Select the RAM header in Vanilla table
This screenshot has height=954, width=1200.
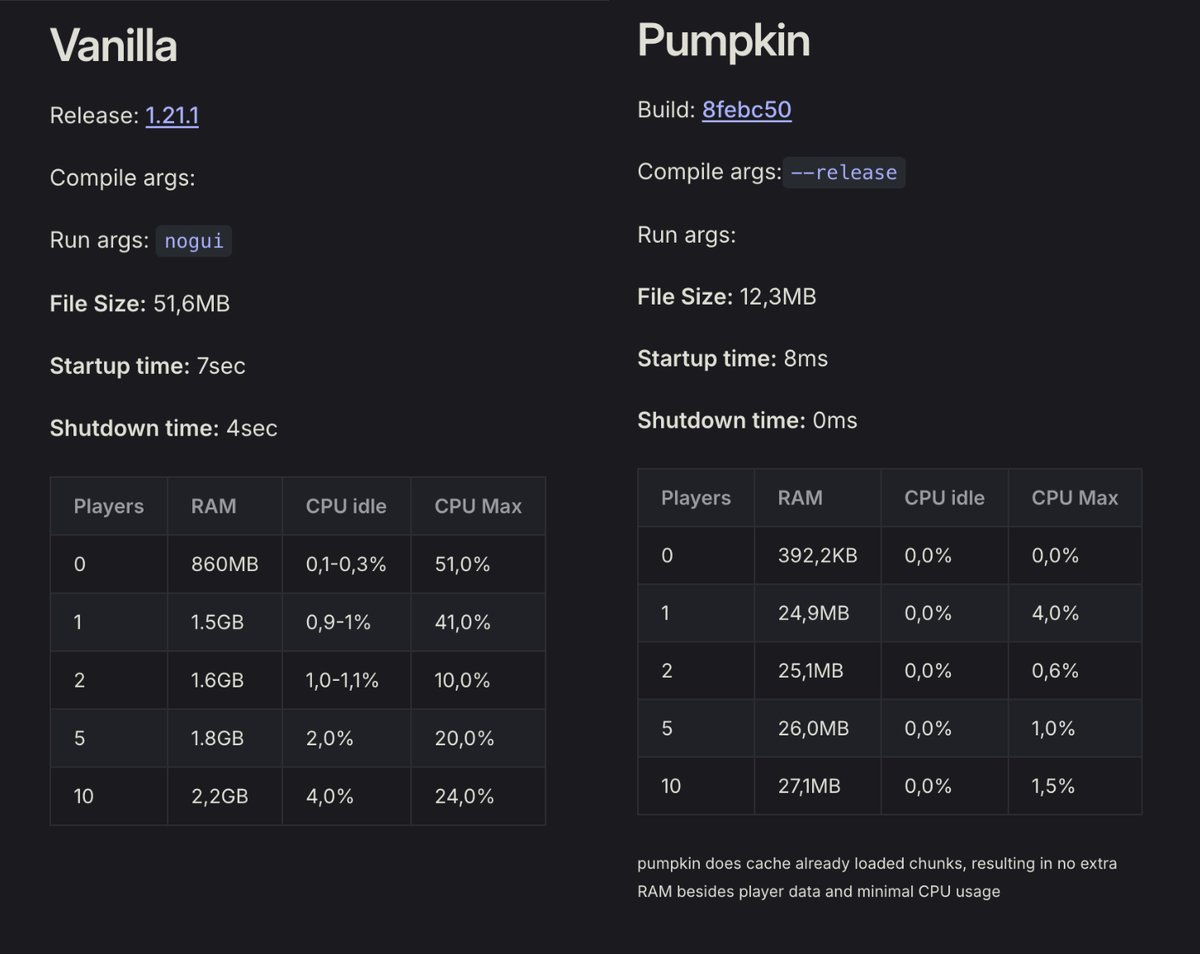[214, 506]
